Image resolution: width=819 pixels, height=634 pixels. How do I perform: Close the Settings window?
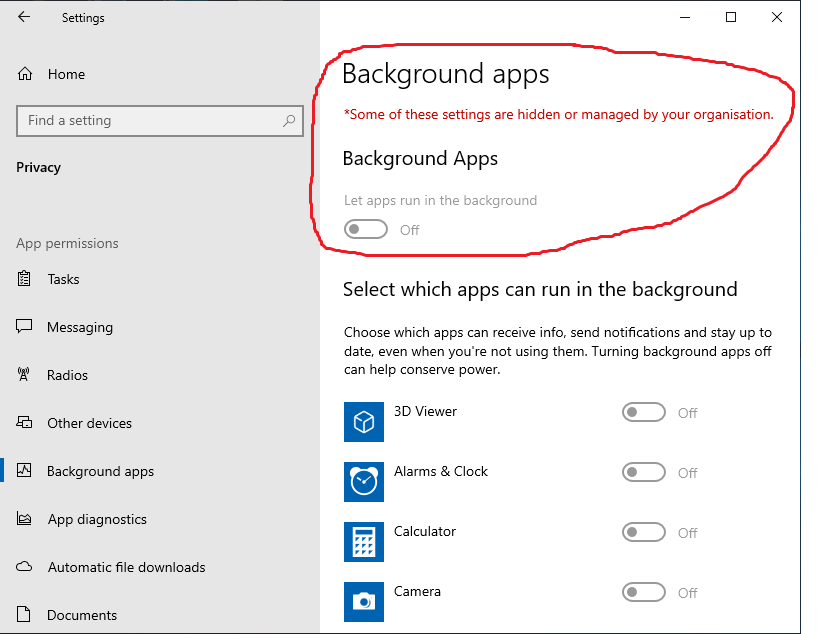pyautogui.click(x=777, y=17)
